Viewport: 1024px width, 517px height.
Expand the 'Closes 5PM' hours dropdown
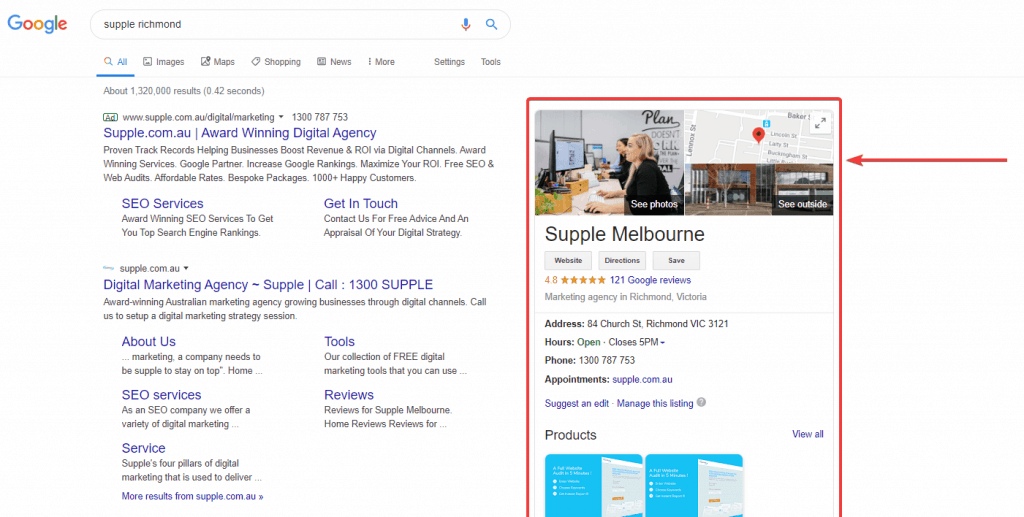(663, 343)
